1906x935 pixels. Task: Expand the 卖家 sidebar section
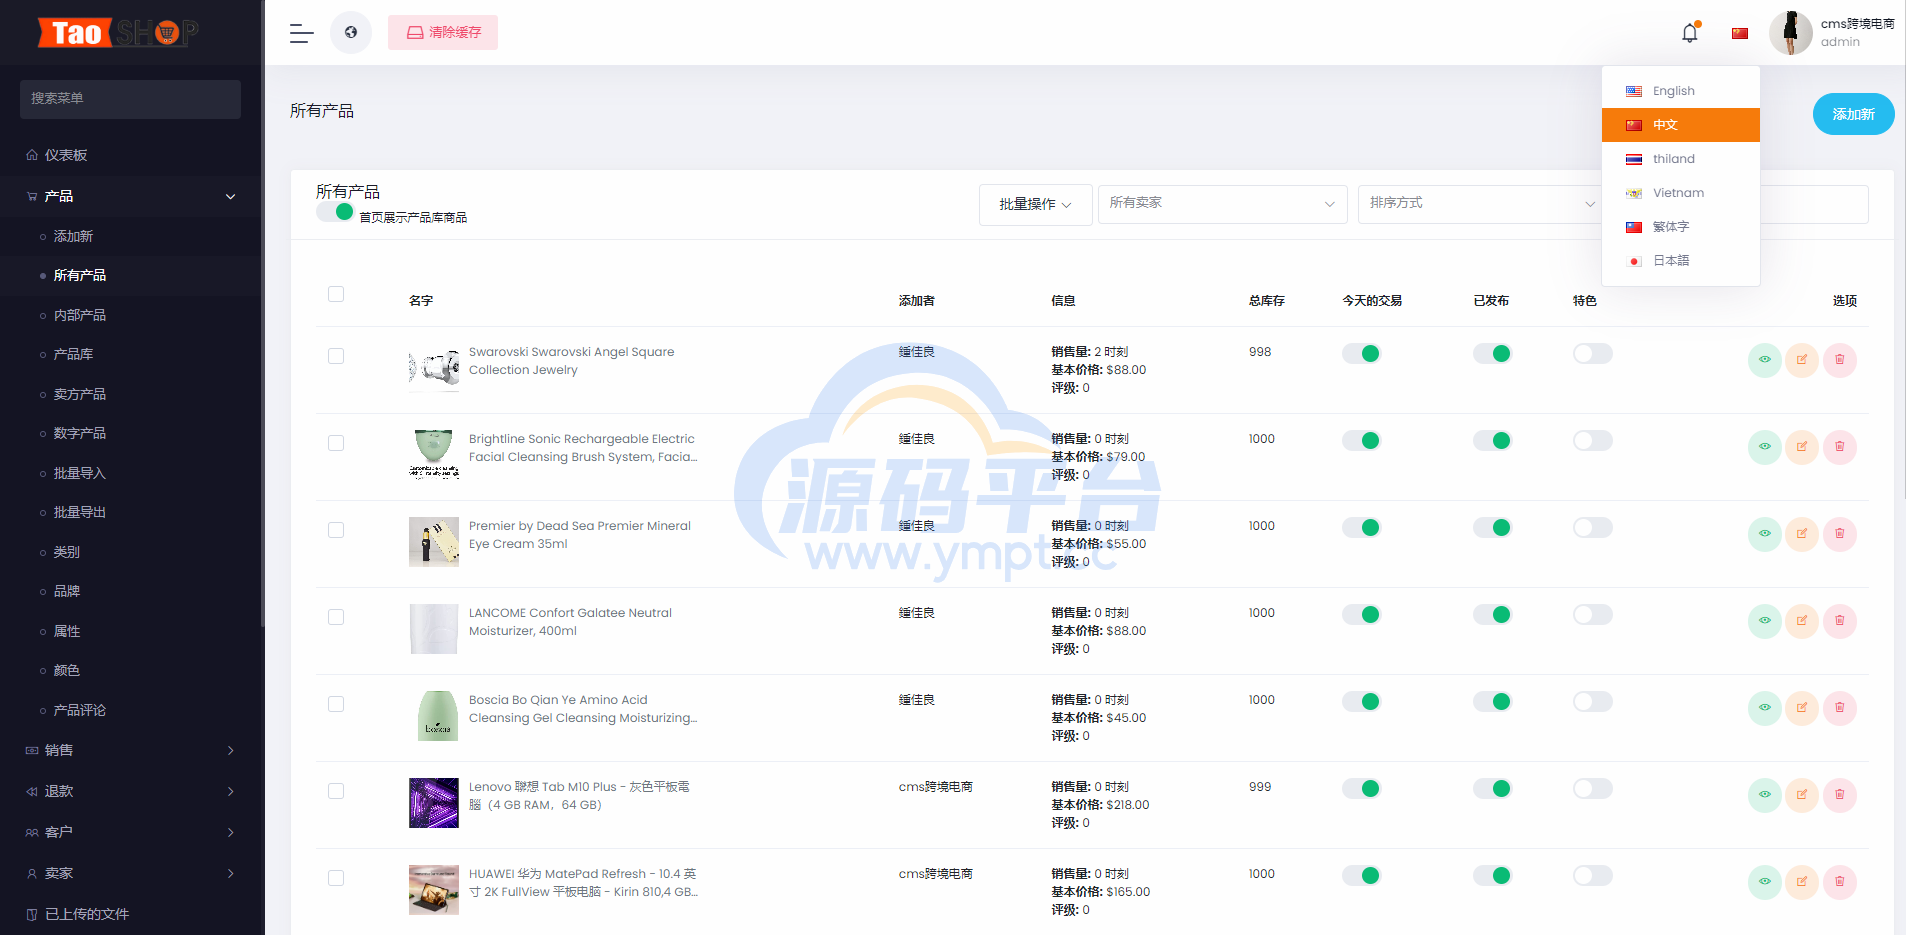pos(131,873)
